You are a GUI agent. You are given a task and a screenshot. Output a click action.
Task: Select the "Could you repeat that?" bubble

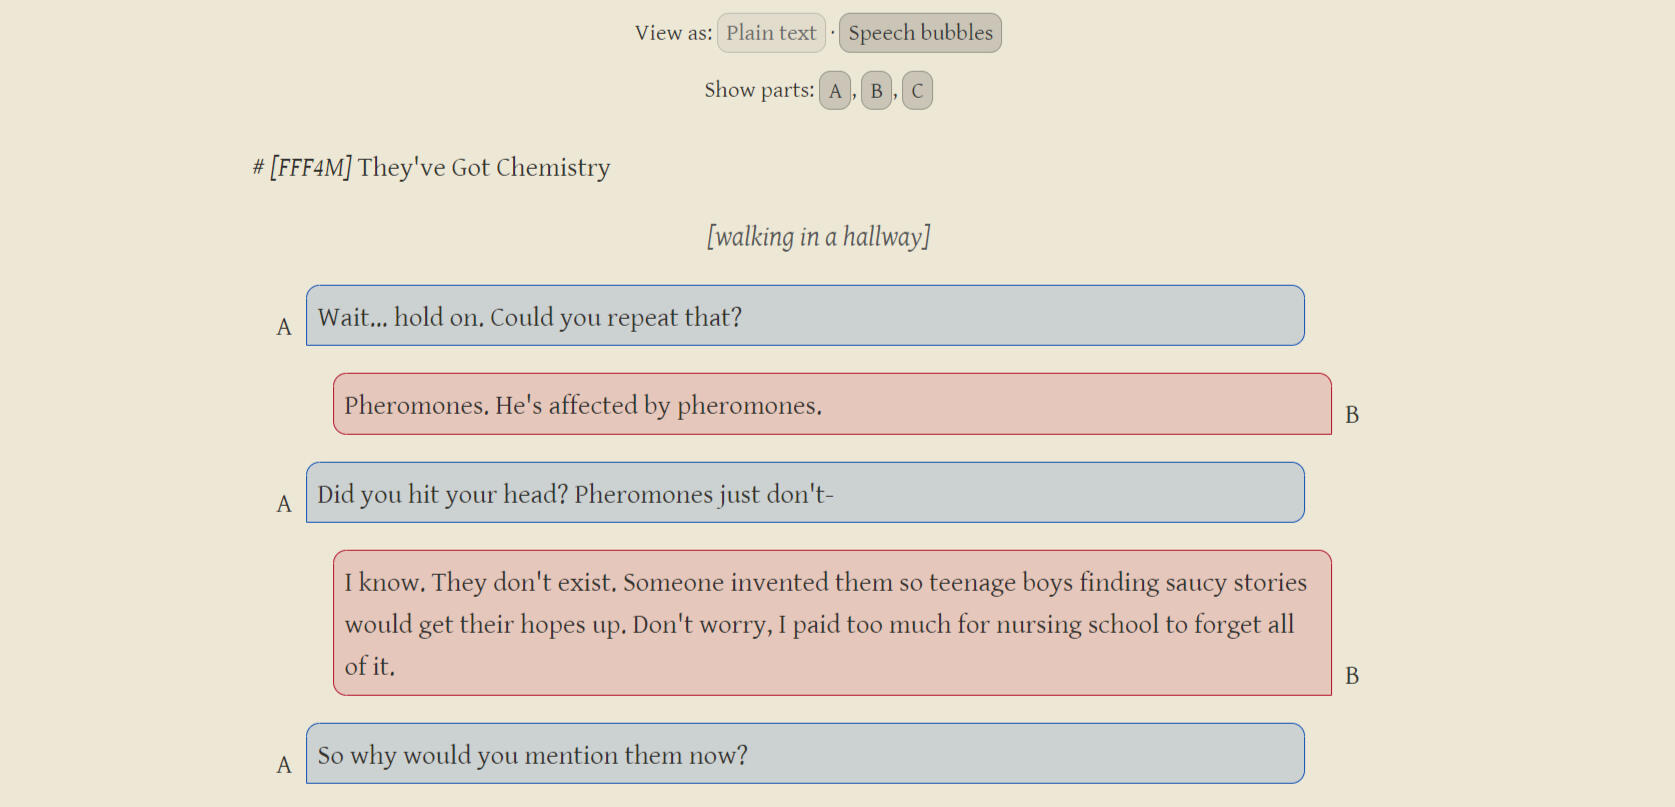pos(805,316)
